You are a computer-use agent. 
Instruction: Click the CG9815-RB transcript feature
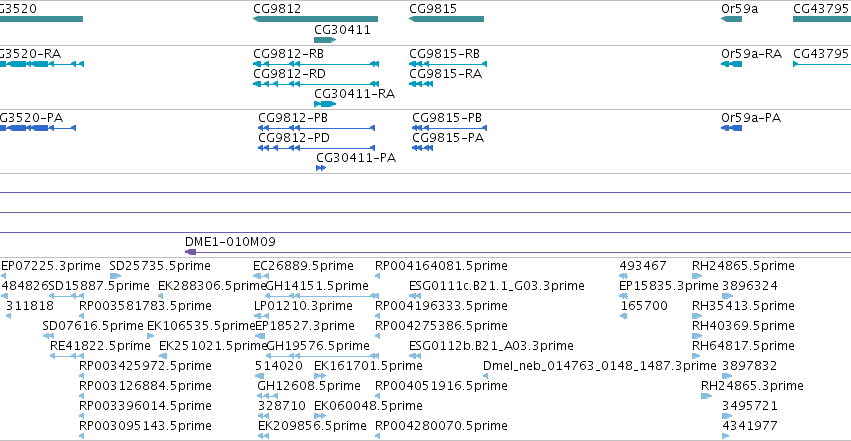[x=448, y=64]
